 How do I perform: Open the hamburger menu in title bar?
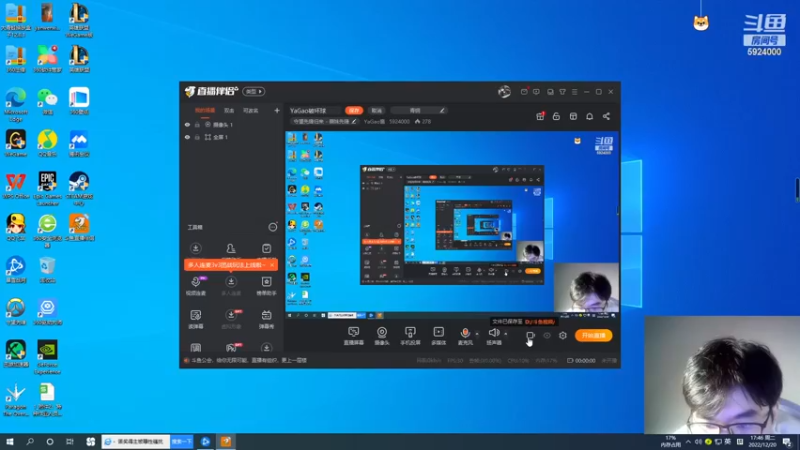coord(574,92)
